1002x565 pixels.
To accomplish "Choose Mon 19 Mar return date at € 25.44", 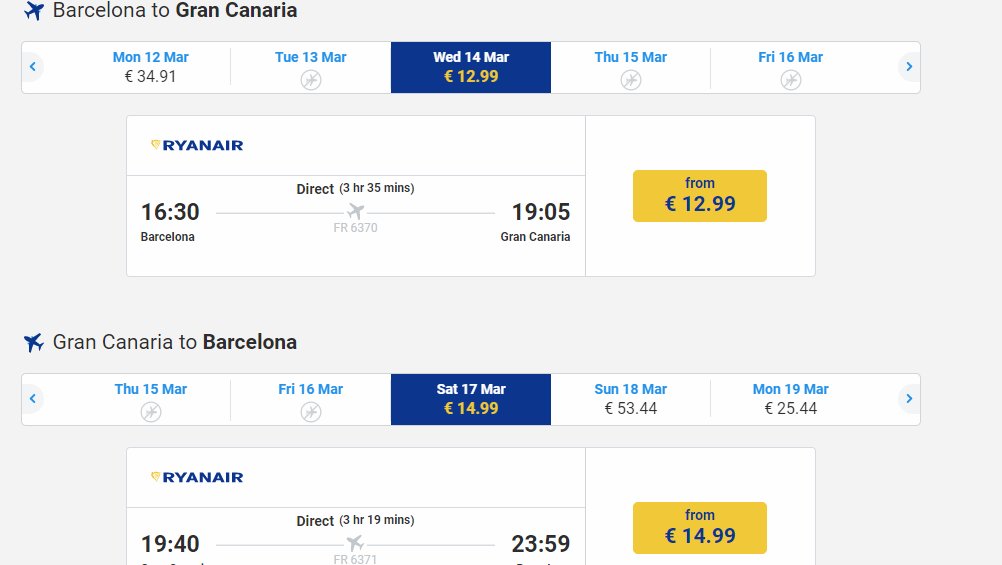I will 790,399.
